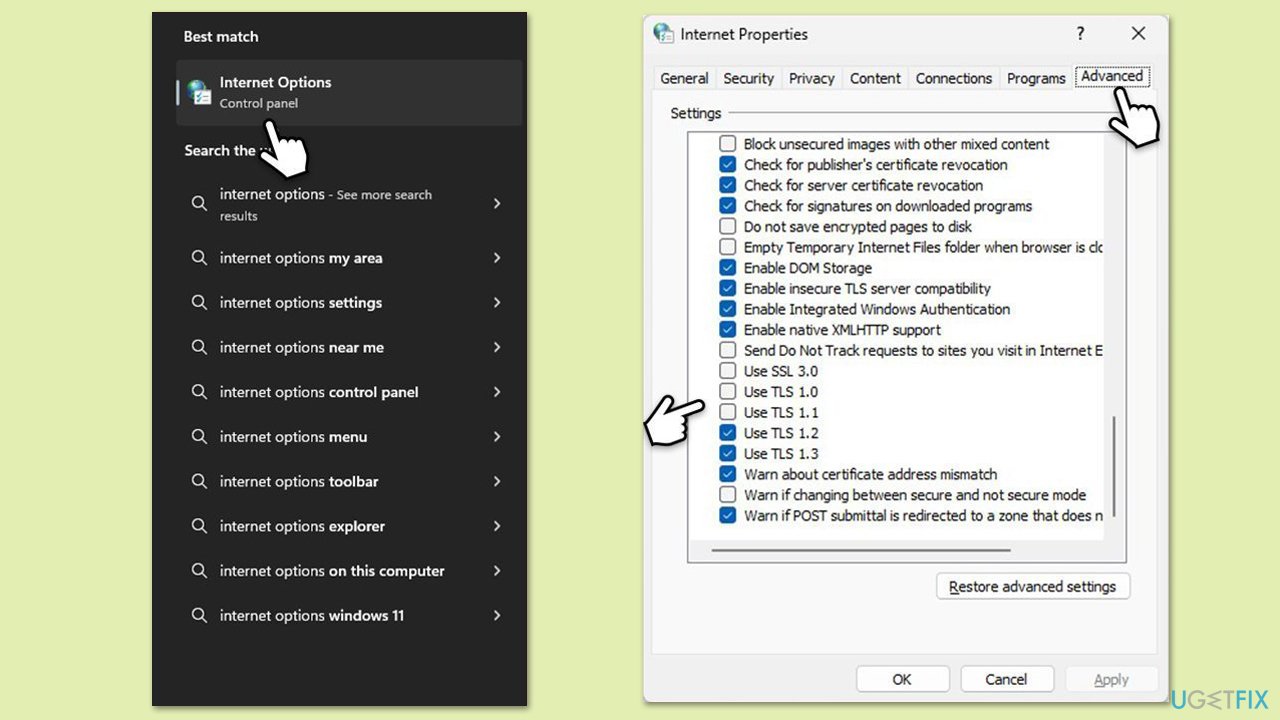Expand 'internet options explorer' suggestion chevron
The height and width of the screenshot is (720, 1280).
(x=497, y=526)
